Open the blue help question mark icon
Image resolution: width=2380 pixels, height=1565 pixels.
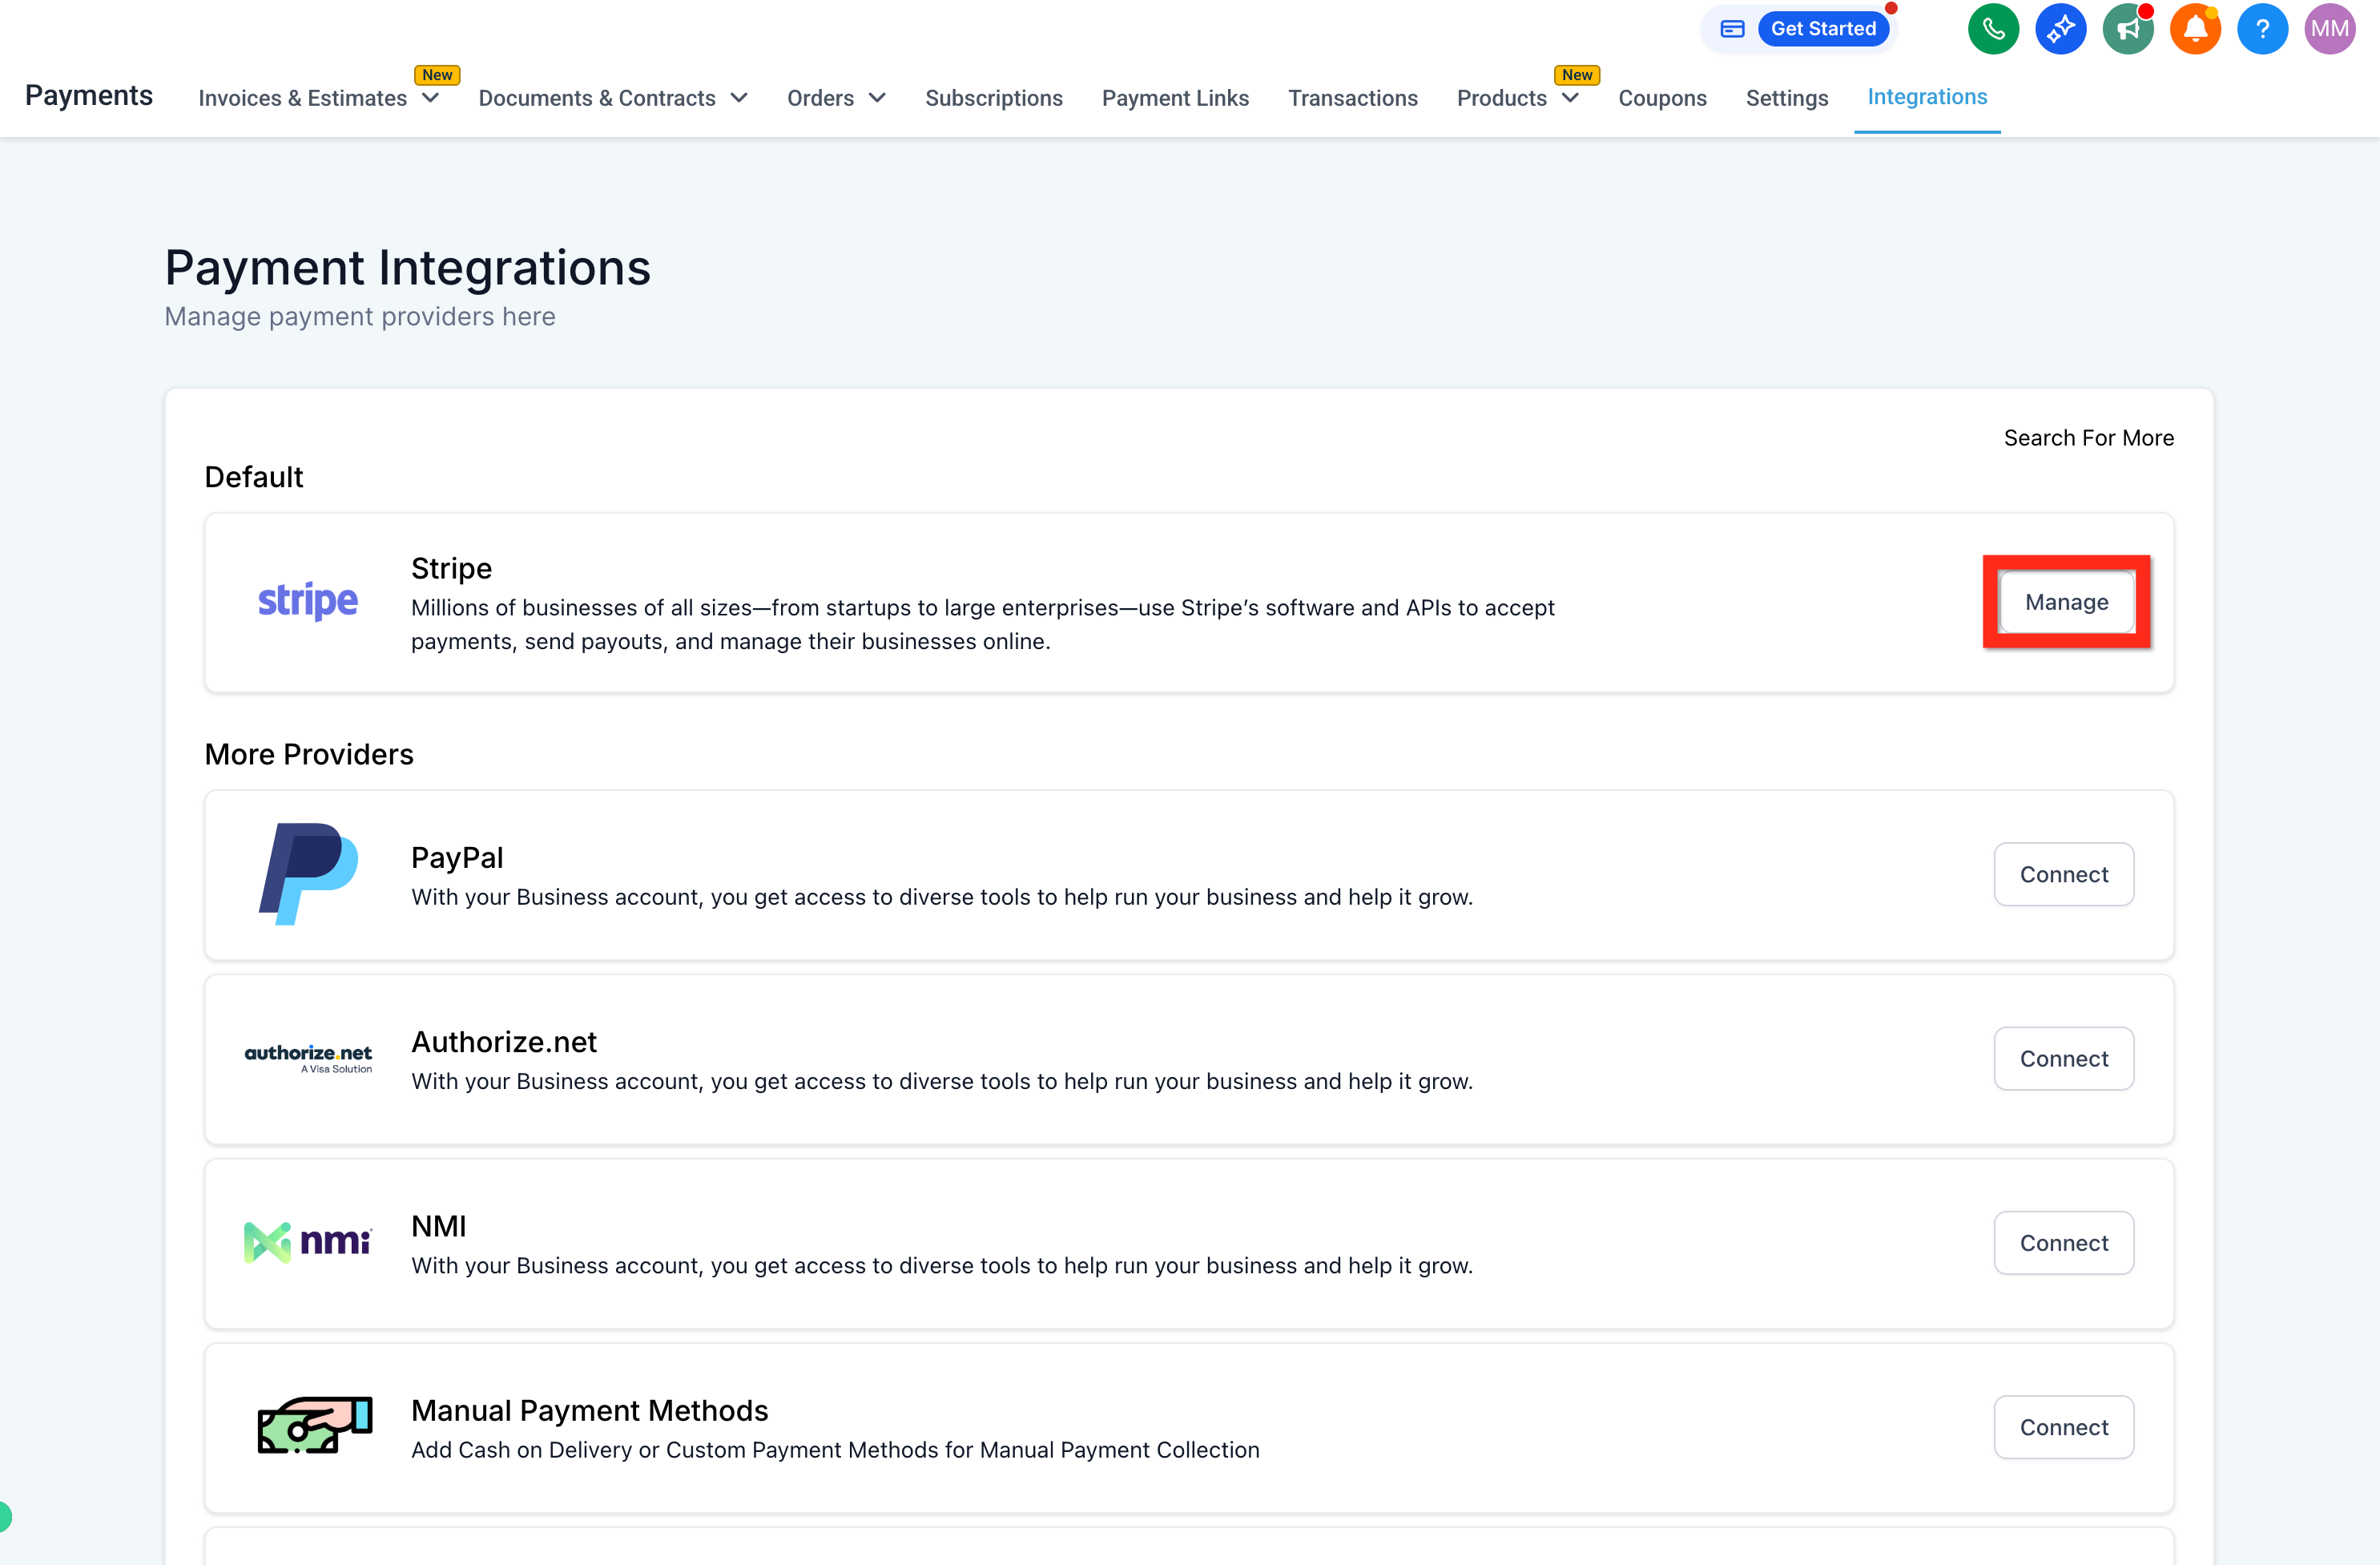(x=2262, y=29)
